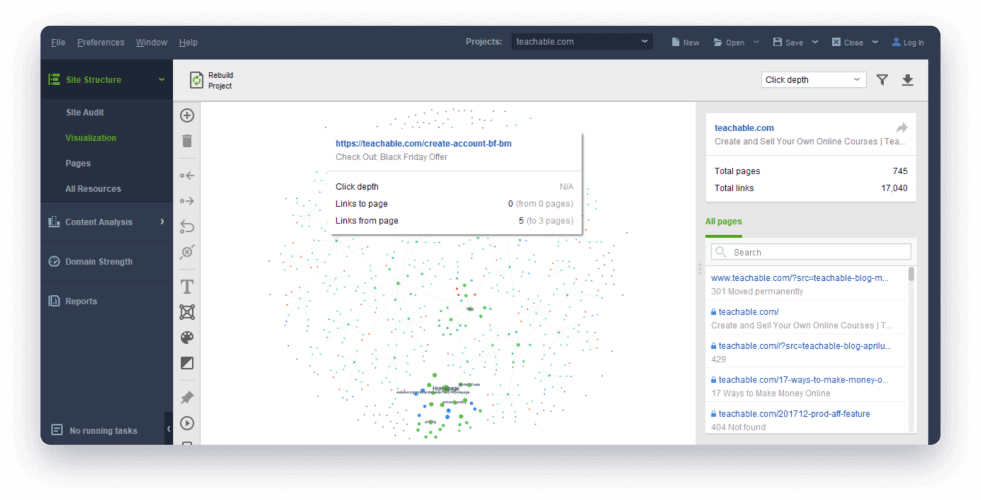Open the color palette icon
The image size is (981, 500).
coord(187,337)
